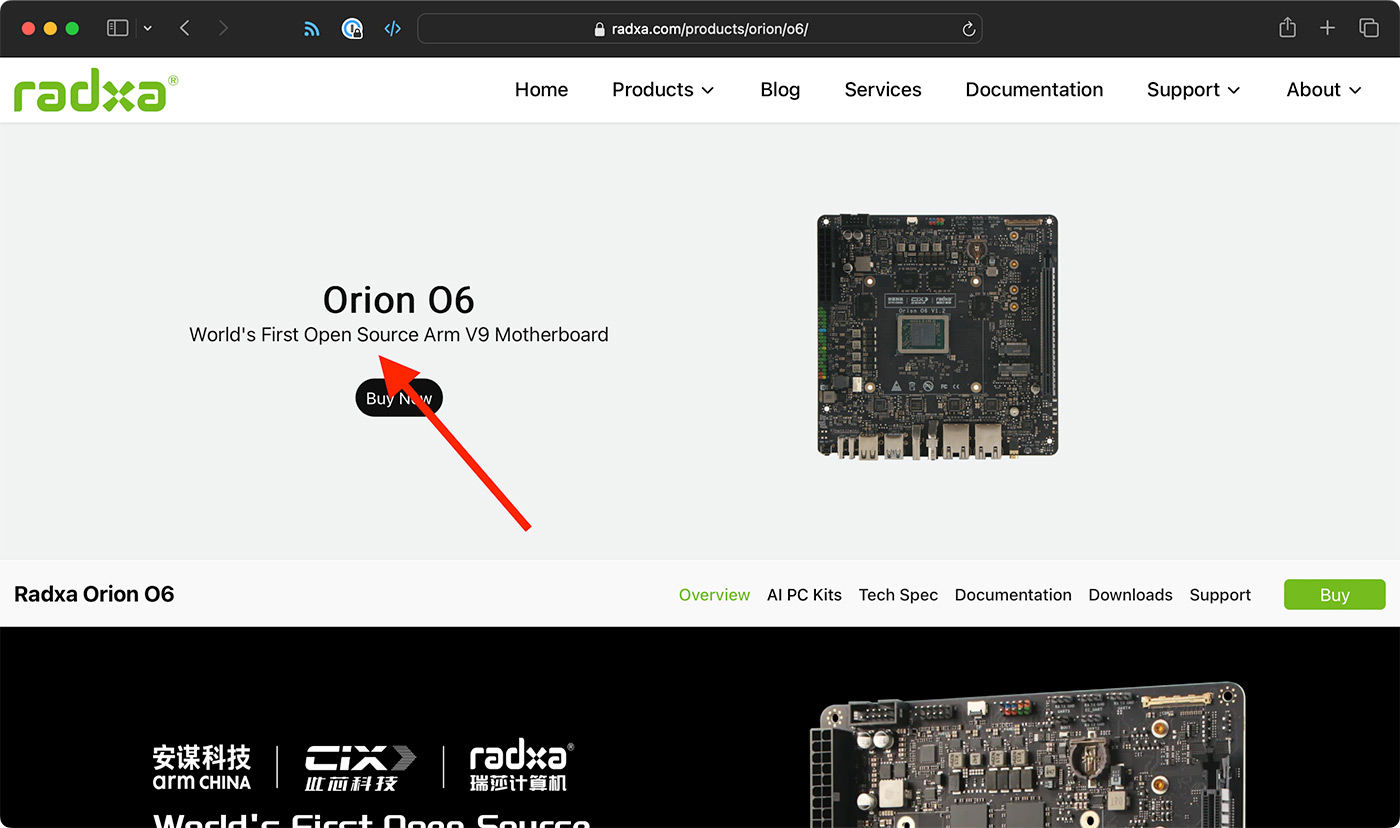Screen dimensions: 1400x828
Task: Click the padlock icon in address bar
Action: click(x=600, y=29)
